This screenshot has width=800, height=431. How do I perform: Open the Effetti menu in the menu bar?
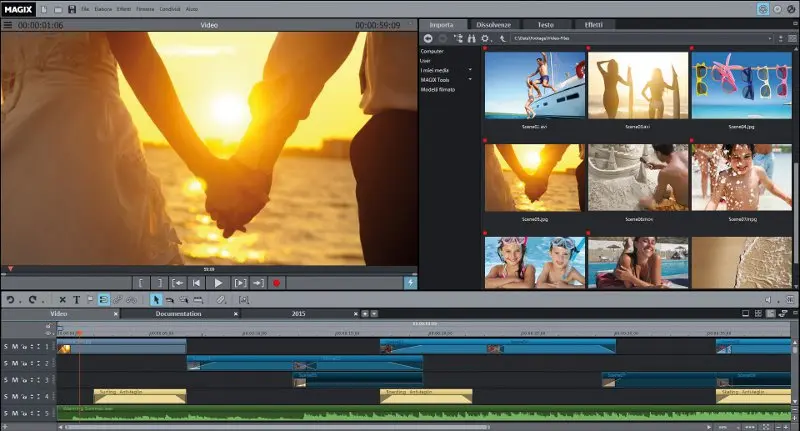point(124,9)
